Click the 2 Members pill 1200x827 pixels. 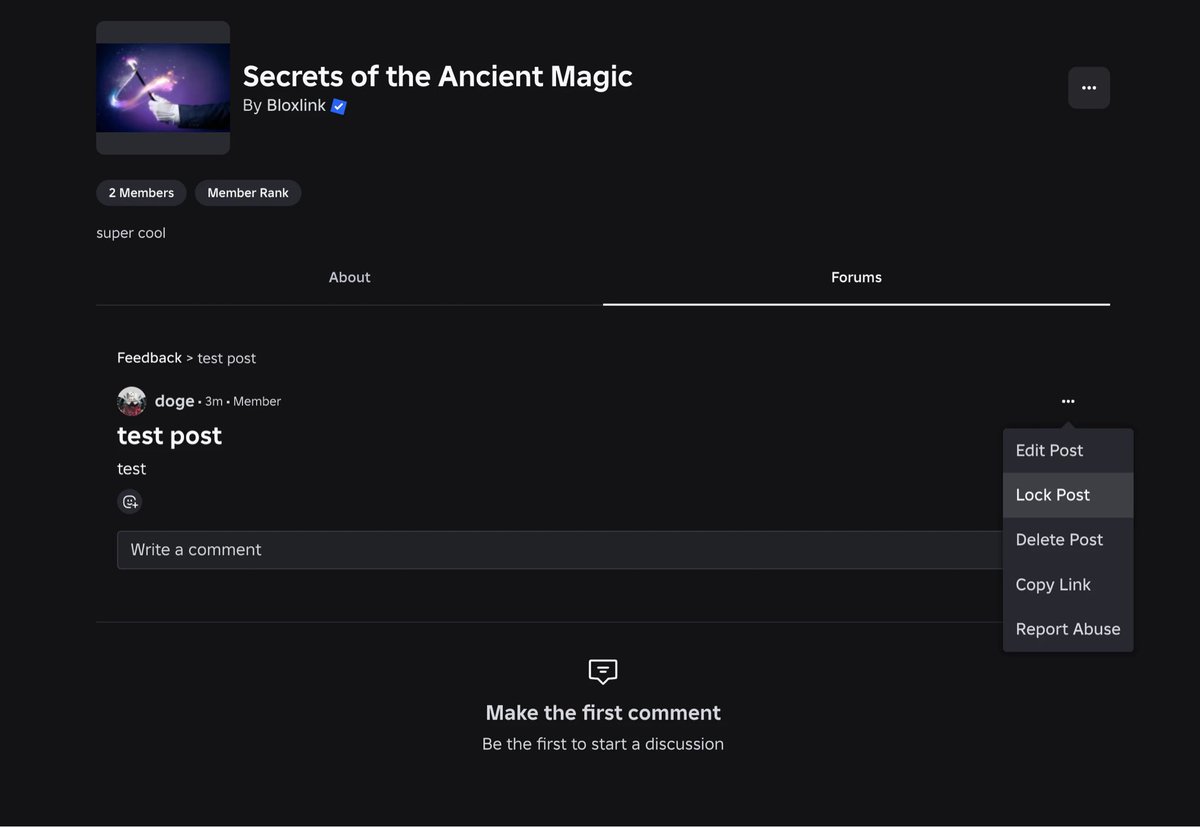click(x=141, y=193)
